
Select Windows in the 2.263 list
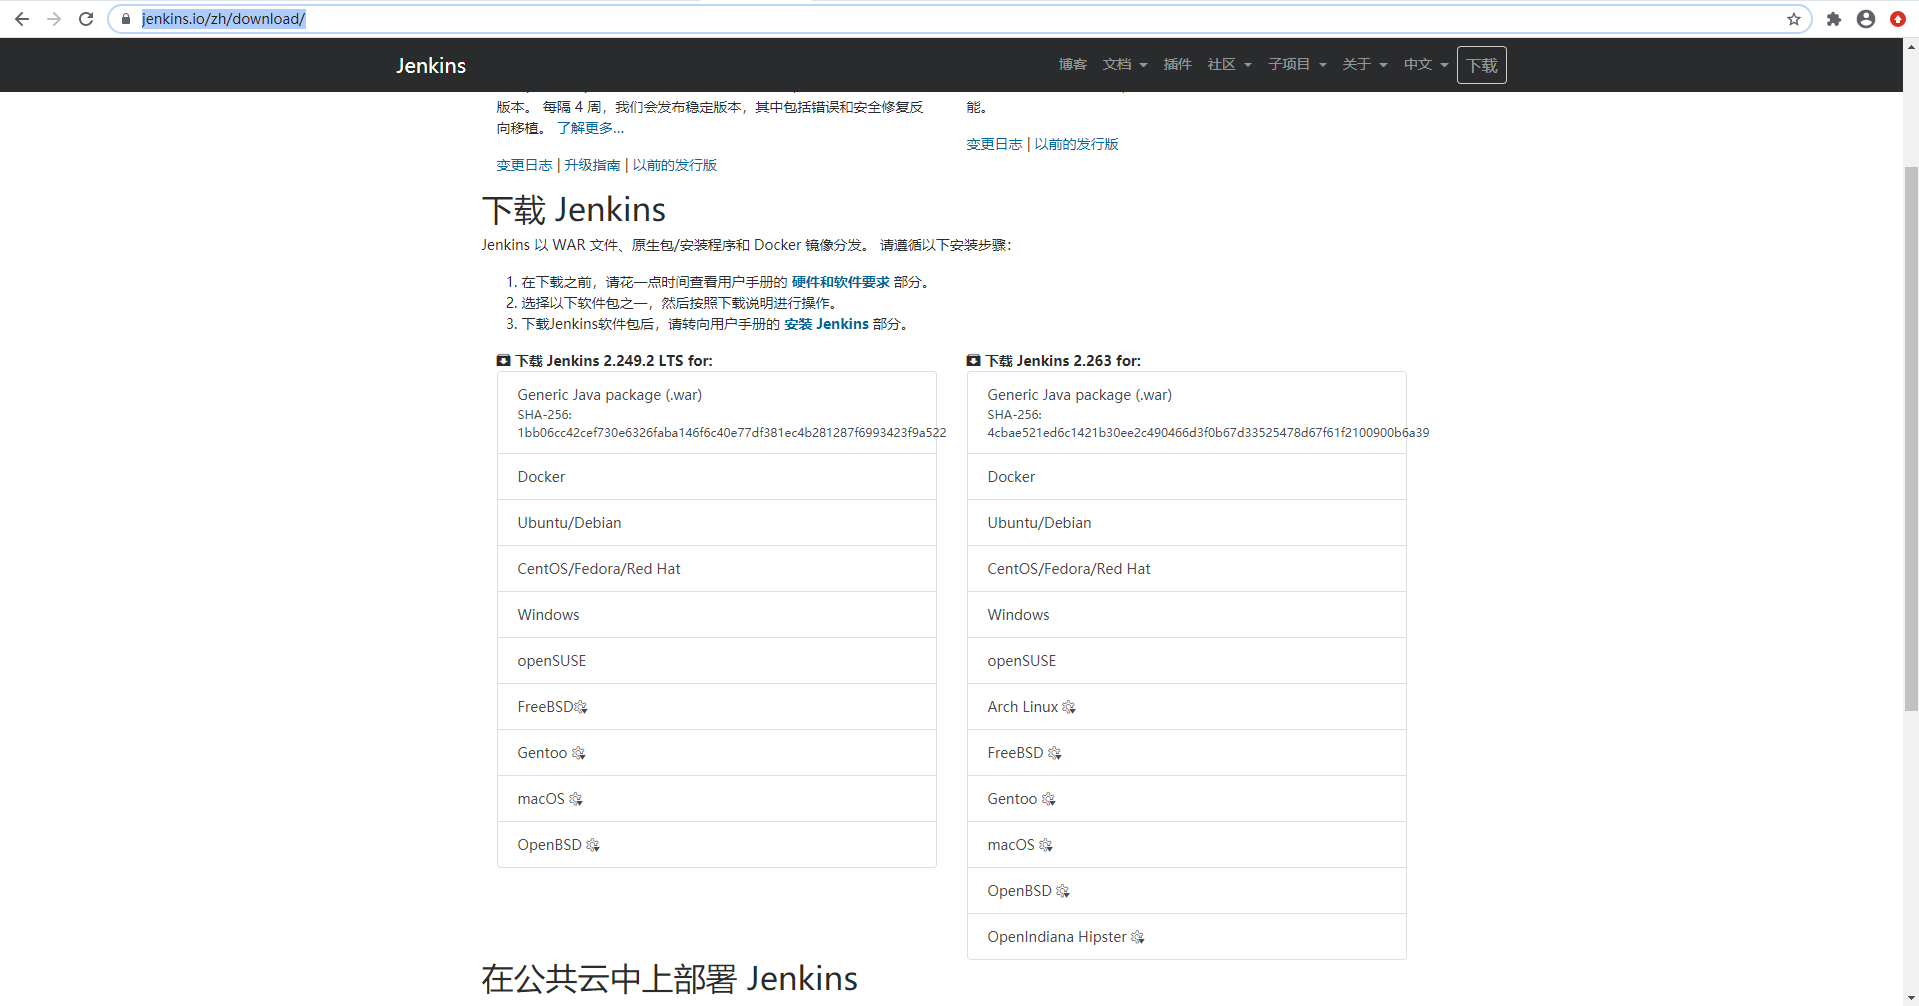pyautogui.click(x=1187, y=615)
